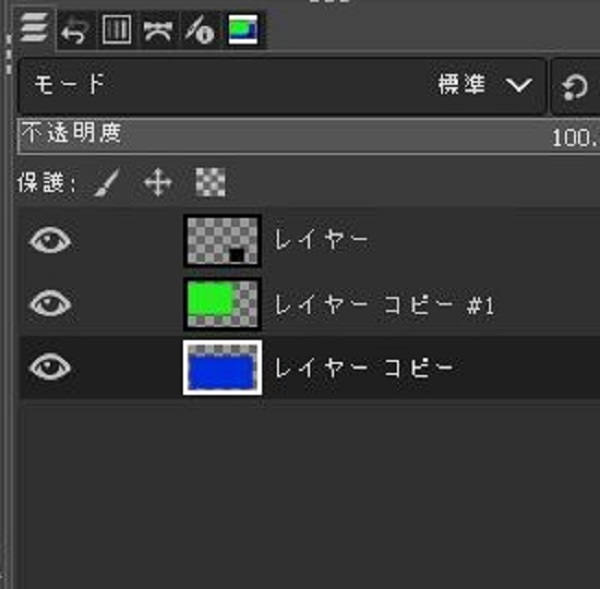This screenshot has width=600, height=589.
Task: Hide the レイヤー コピー layer eye
Action: tap(50, 367)
